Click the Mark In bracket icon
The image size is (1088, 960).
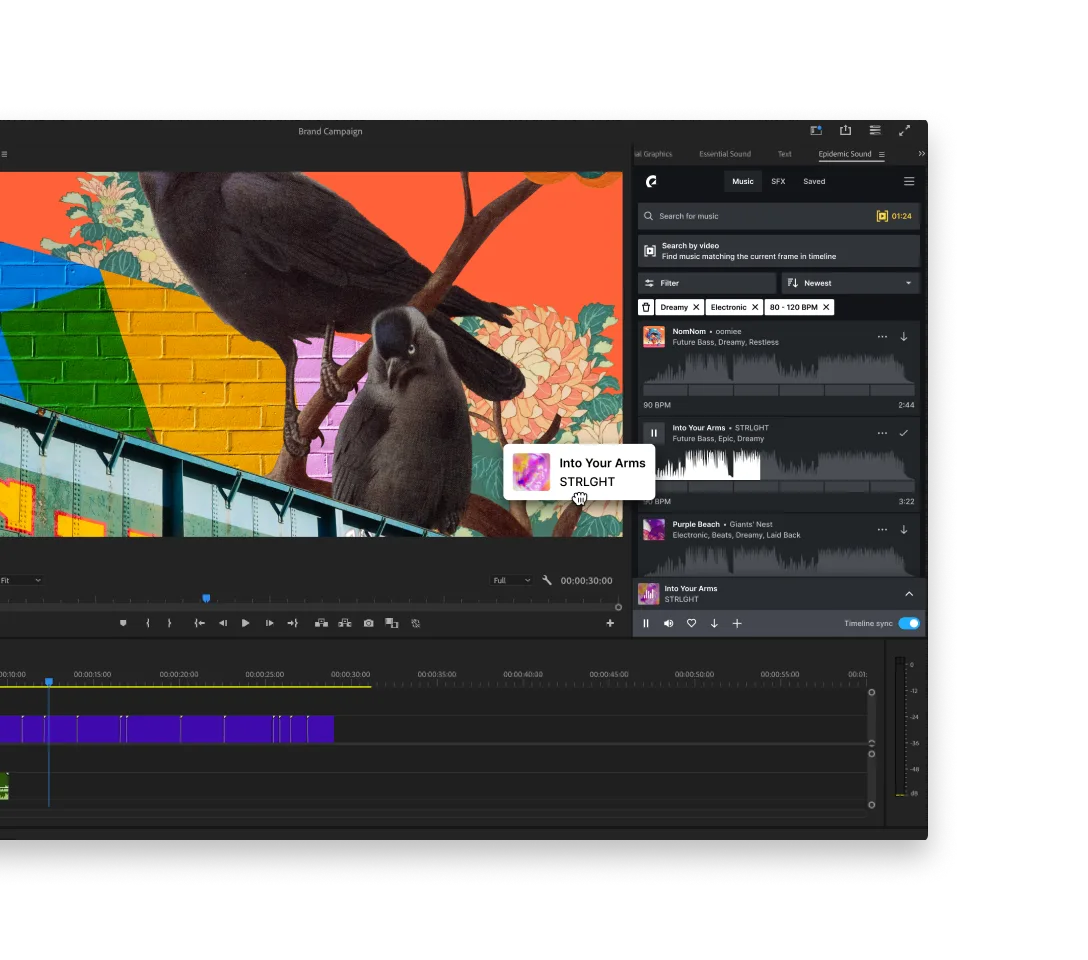(148, 623)
